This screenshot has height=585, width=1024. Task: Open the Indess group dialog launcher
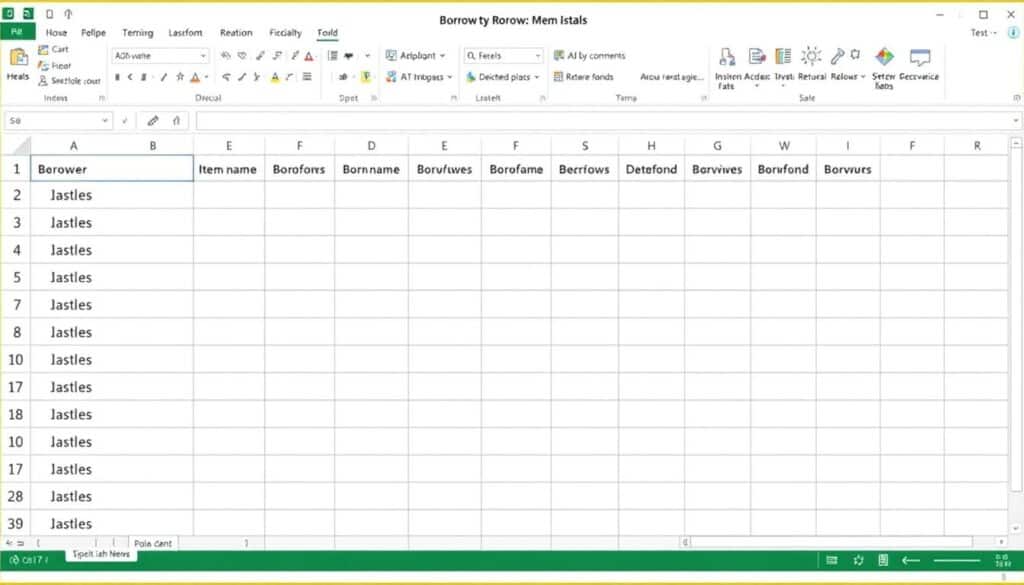102,98
